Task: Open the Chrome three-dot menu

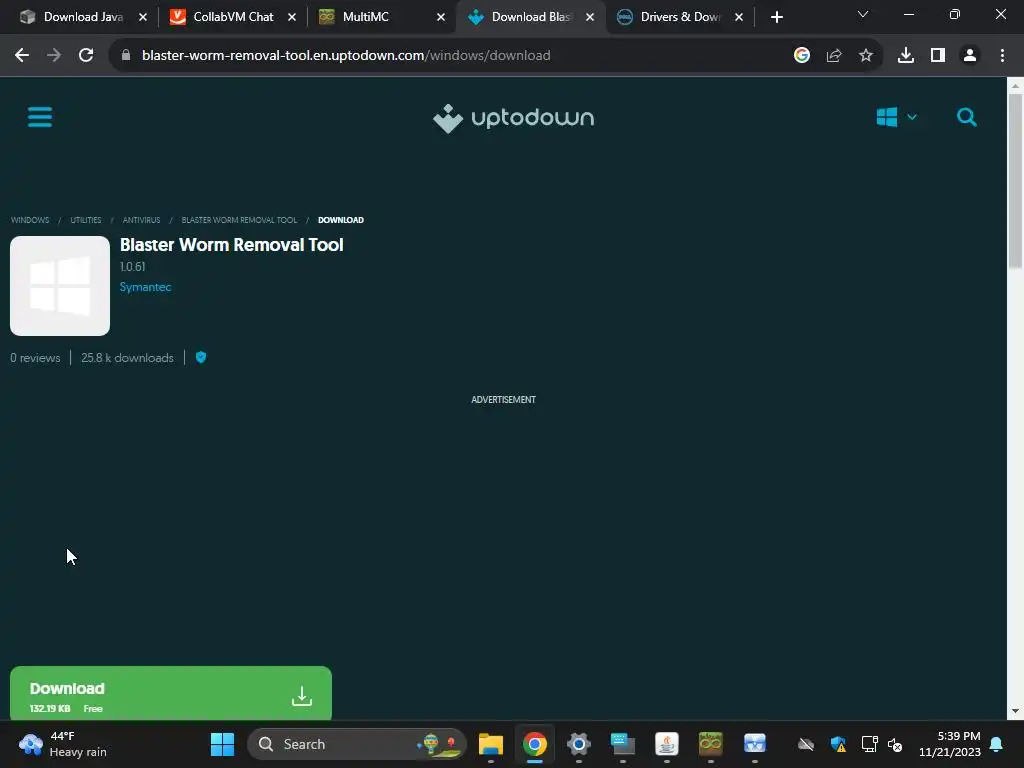Action: pyautogui.click(x=1002, y=56)
